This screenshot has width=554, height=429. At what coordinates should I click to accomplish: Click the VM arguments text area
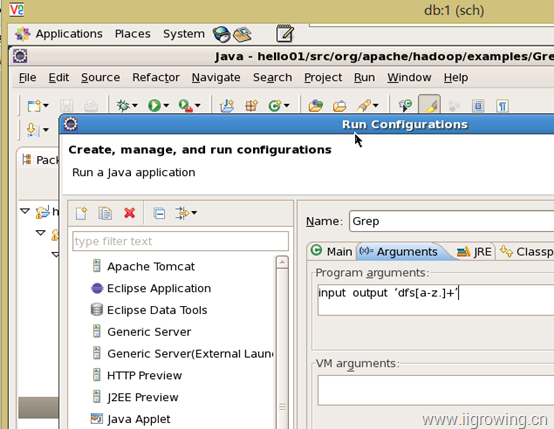[436, 390]
